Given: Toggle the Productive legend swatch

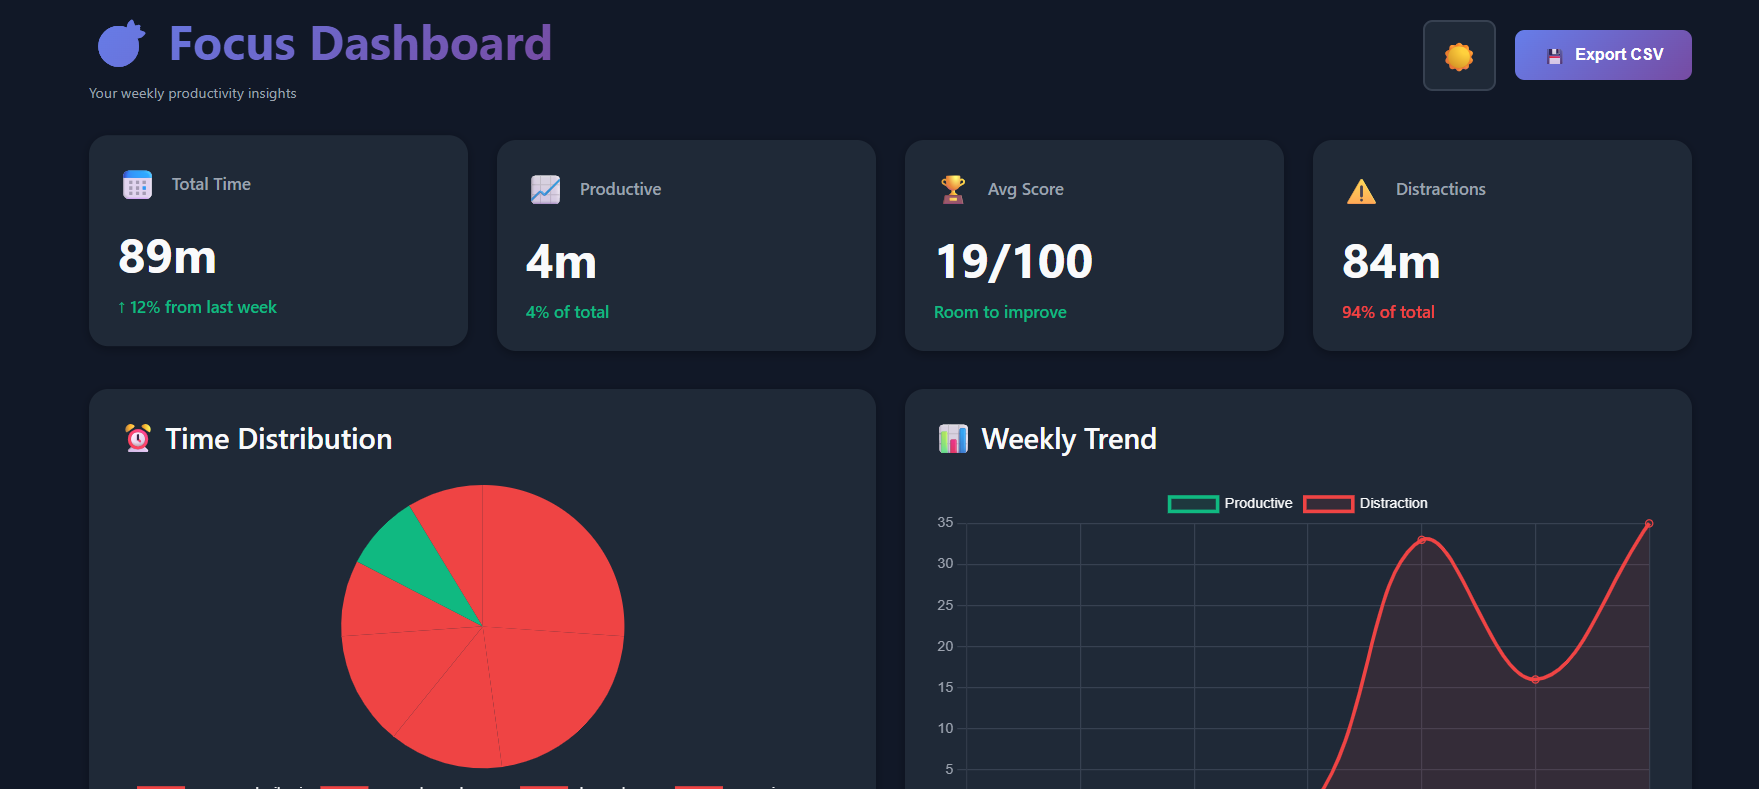Looking at the screenshot, I should (x=1193, y=504).
